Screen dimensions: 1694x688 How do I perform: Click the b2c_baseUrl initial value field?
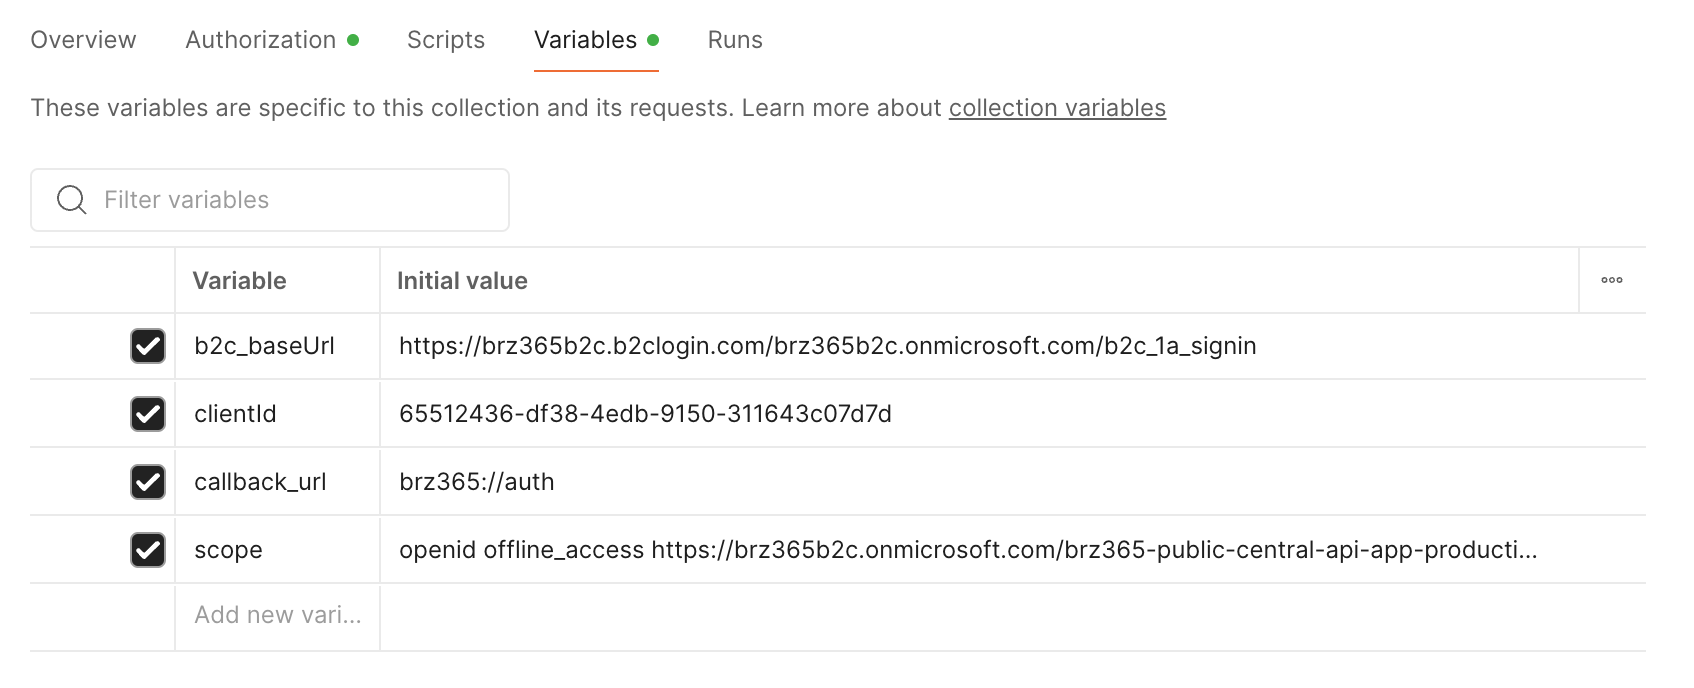[827, 346]
